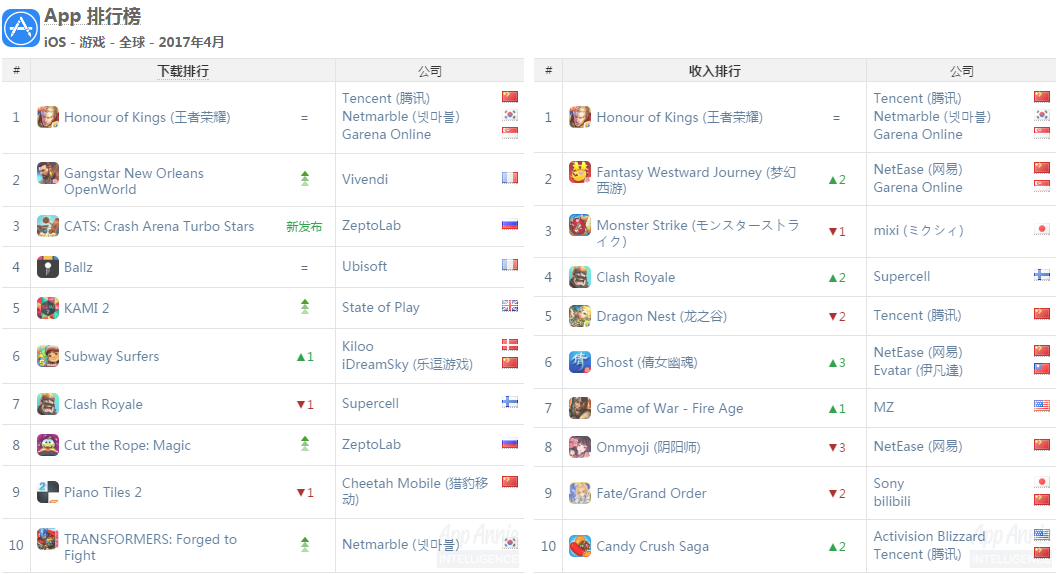Open the Subway Surfers link
This screenshot has width=1060, height=574.
(112, 356)
